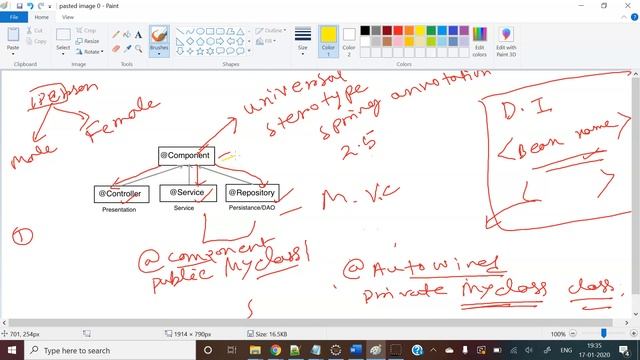
Task: Choose the Five-point star shape
Action: pyautogui.click(x=200, y=51)
